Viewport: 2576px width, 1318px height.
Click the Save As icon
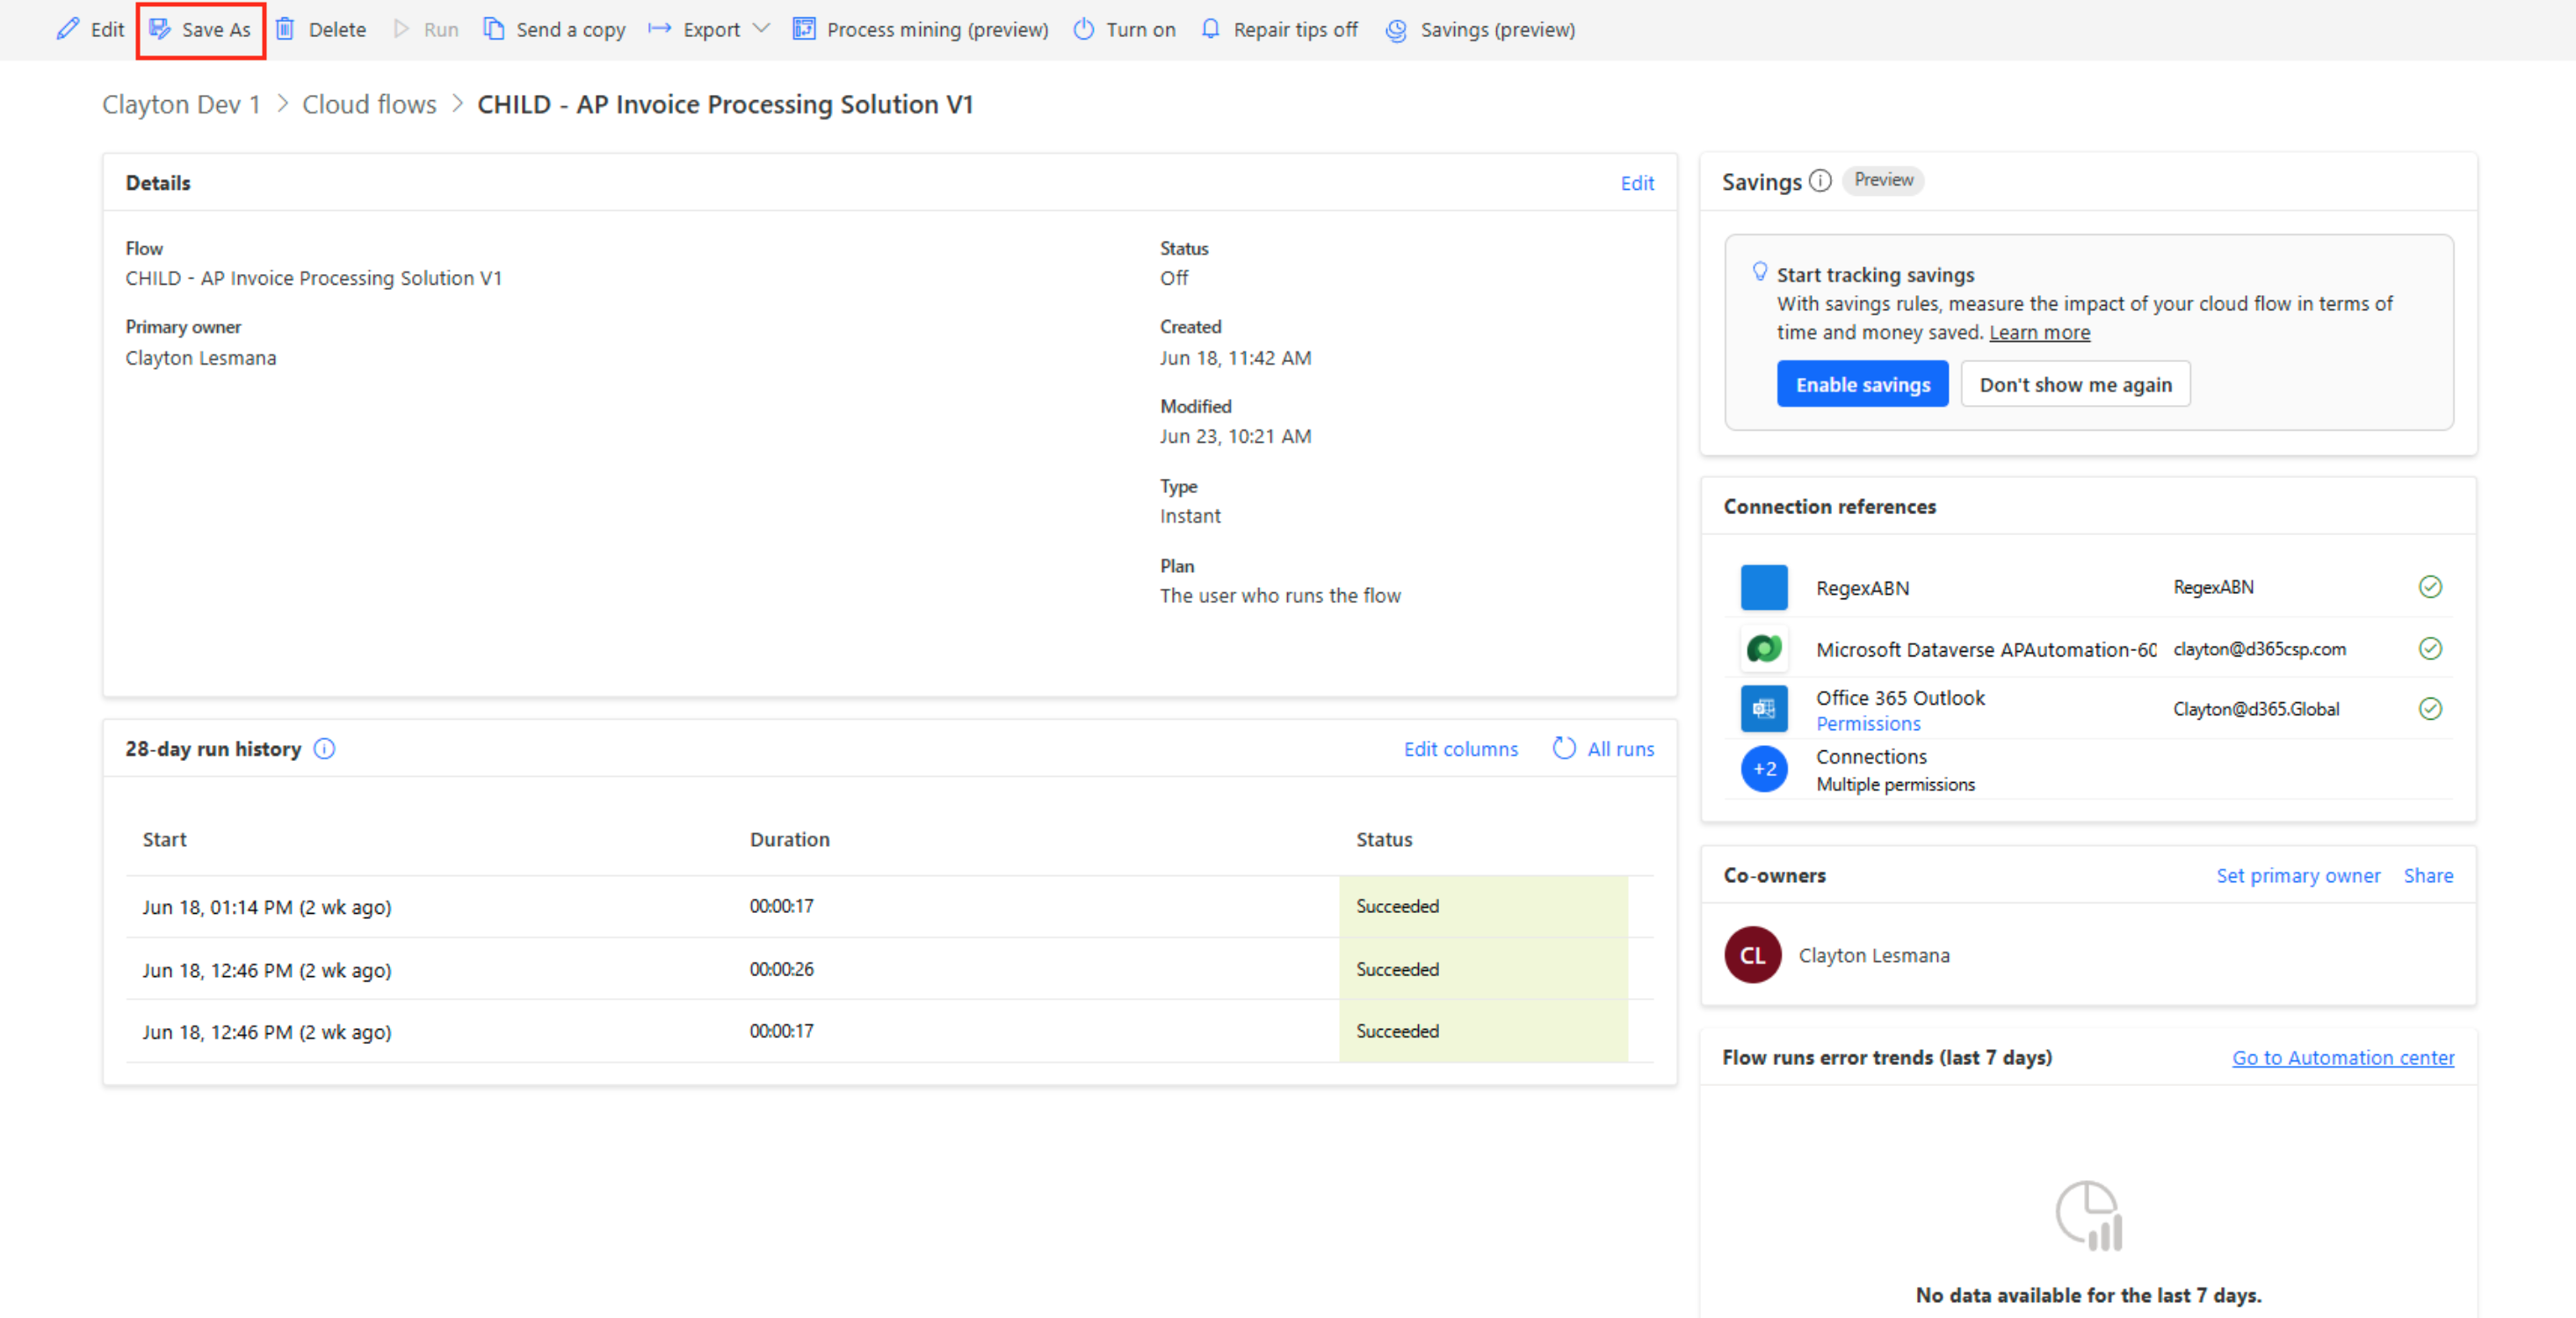pos(159,29)
